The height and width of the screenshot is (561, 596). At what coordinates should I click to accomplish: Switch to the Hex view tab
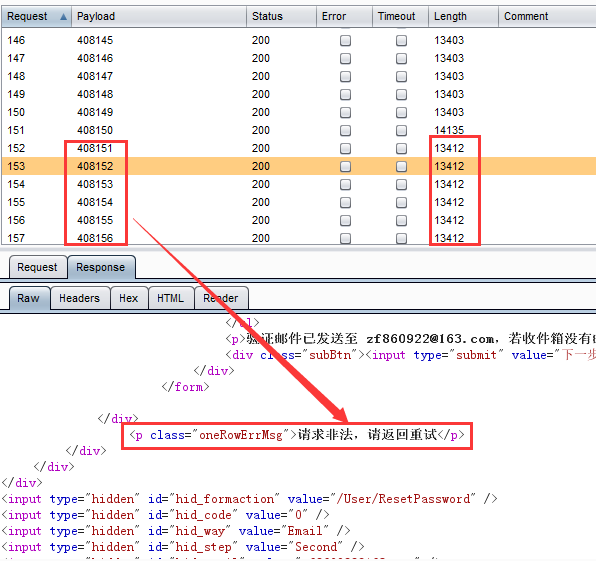pos(129,298)
